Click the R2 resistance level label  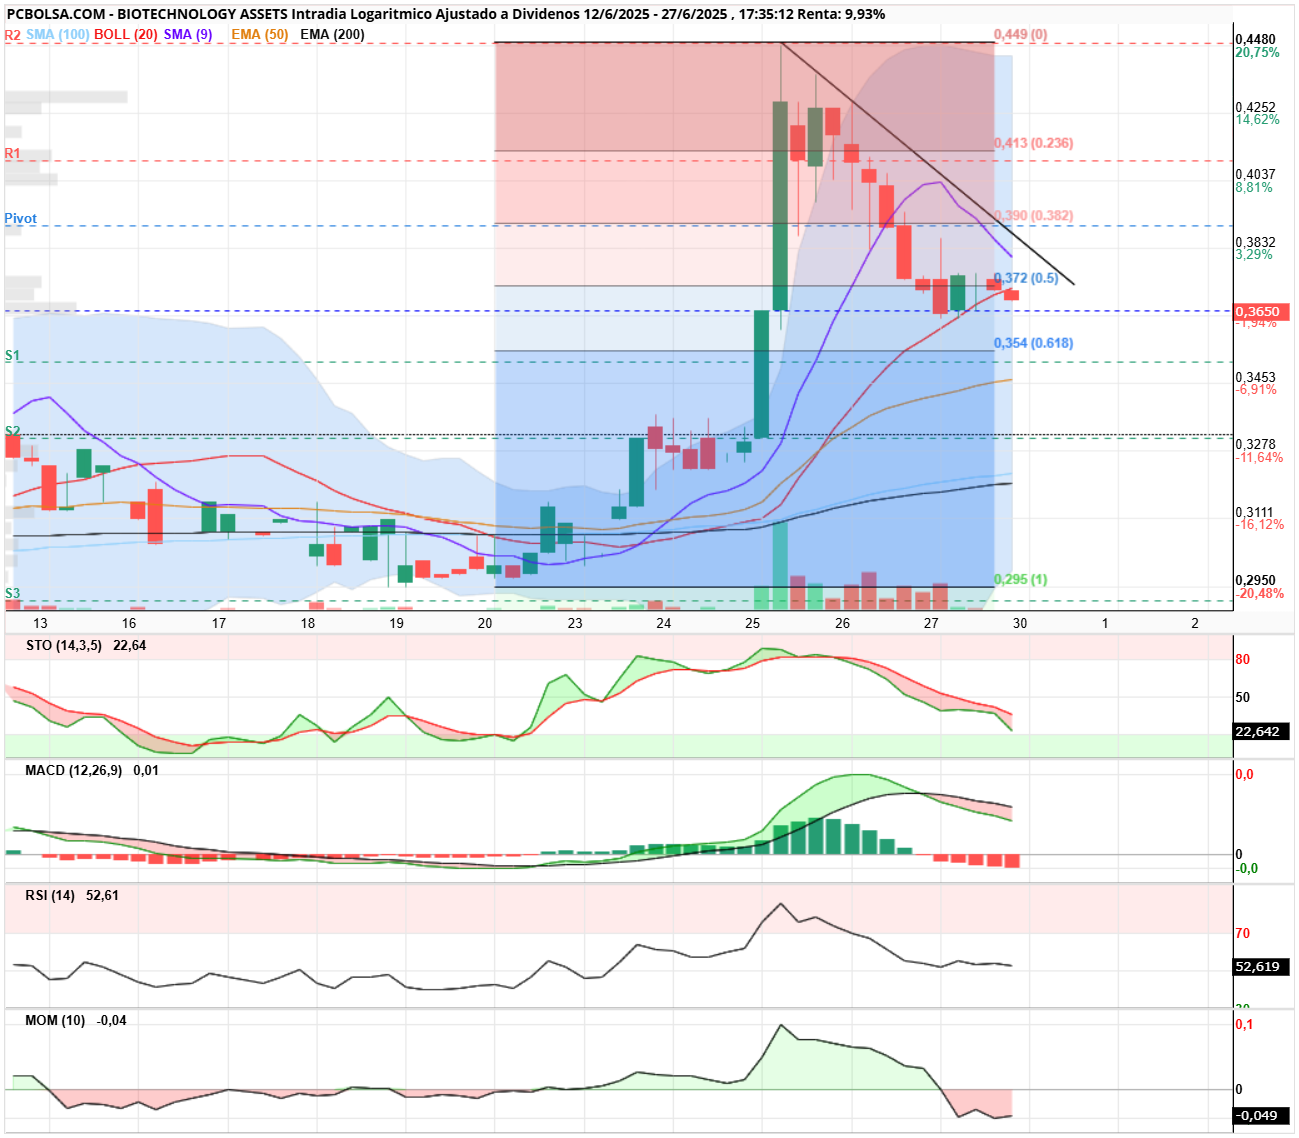[x=12, y=34]
